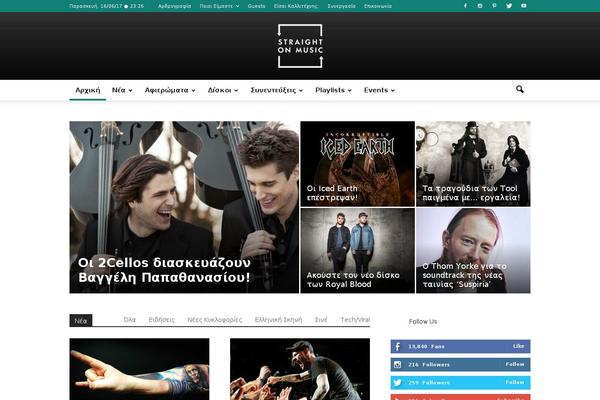
Task: Open YouTube icon in the top bar
Action: [x=523, y=6]
